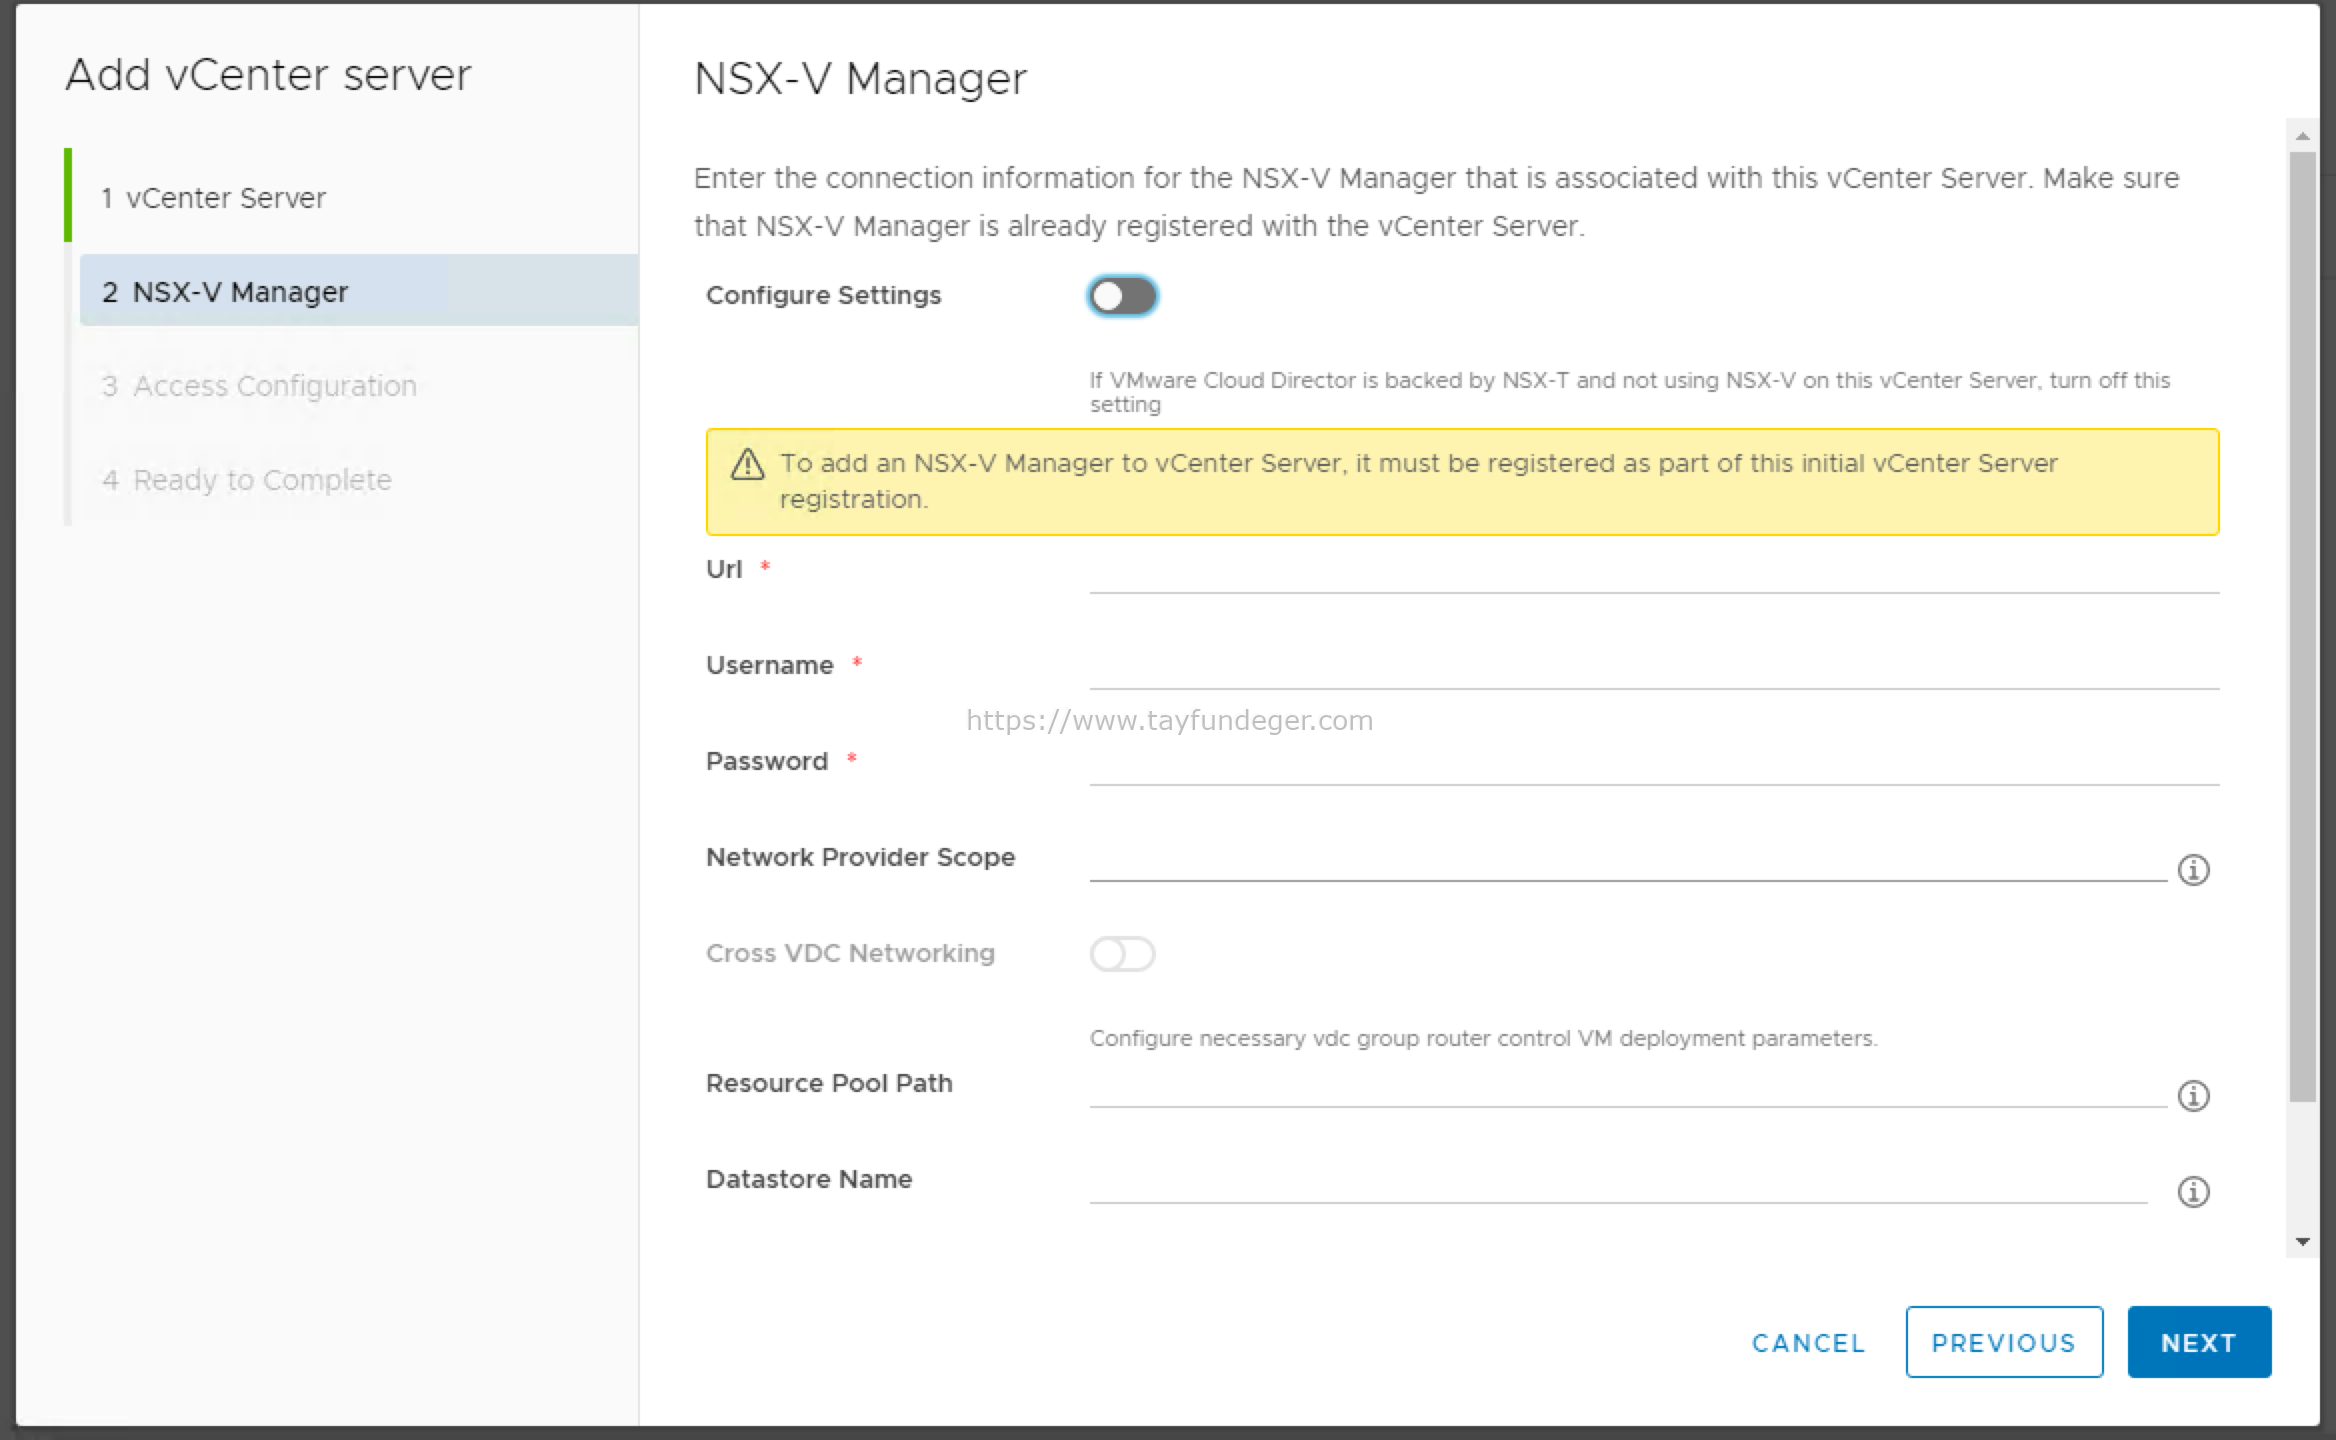Image resolution: width=2336 pixels, height=1440 pixels.
Task: Click the 'Add vCenter server' title
Action: [x=268, y=75]
